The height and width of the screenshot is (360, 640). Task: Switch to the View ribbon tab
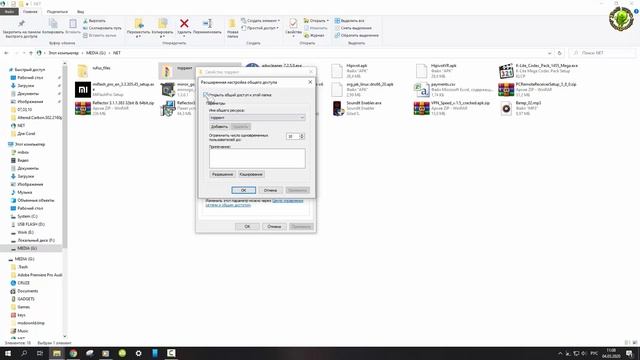(x=80, y=11)
